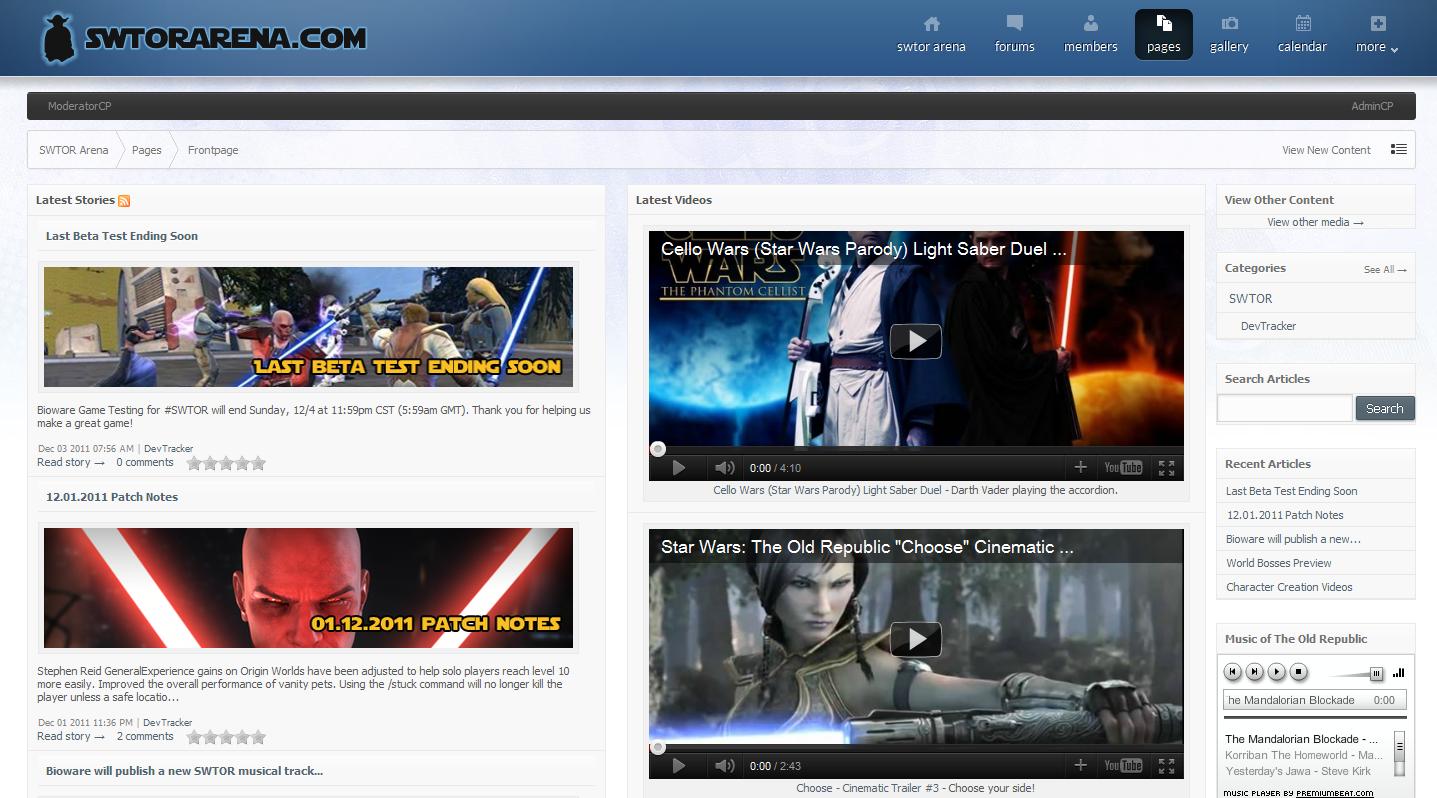Select SWTOR category

(1250, 298)
